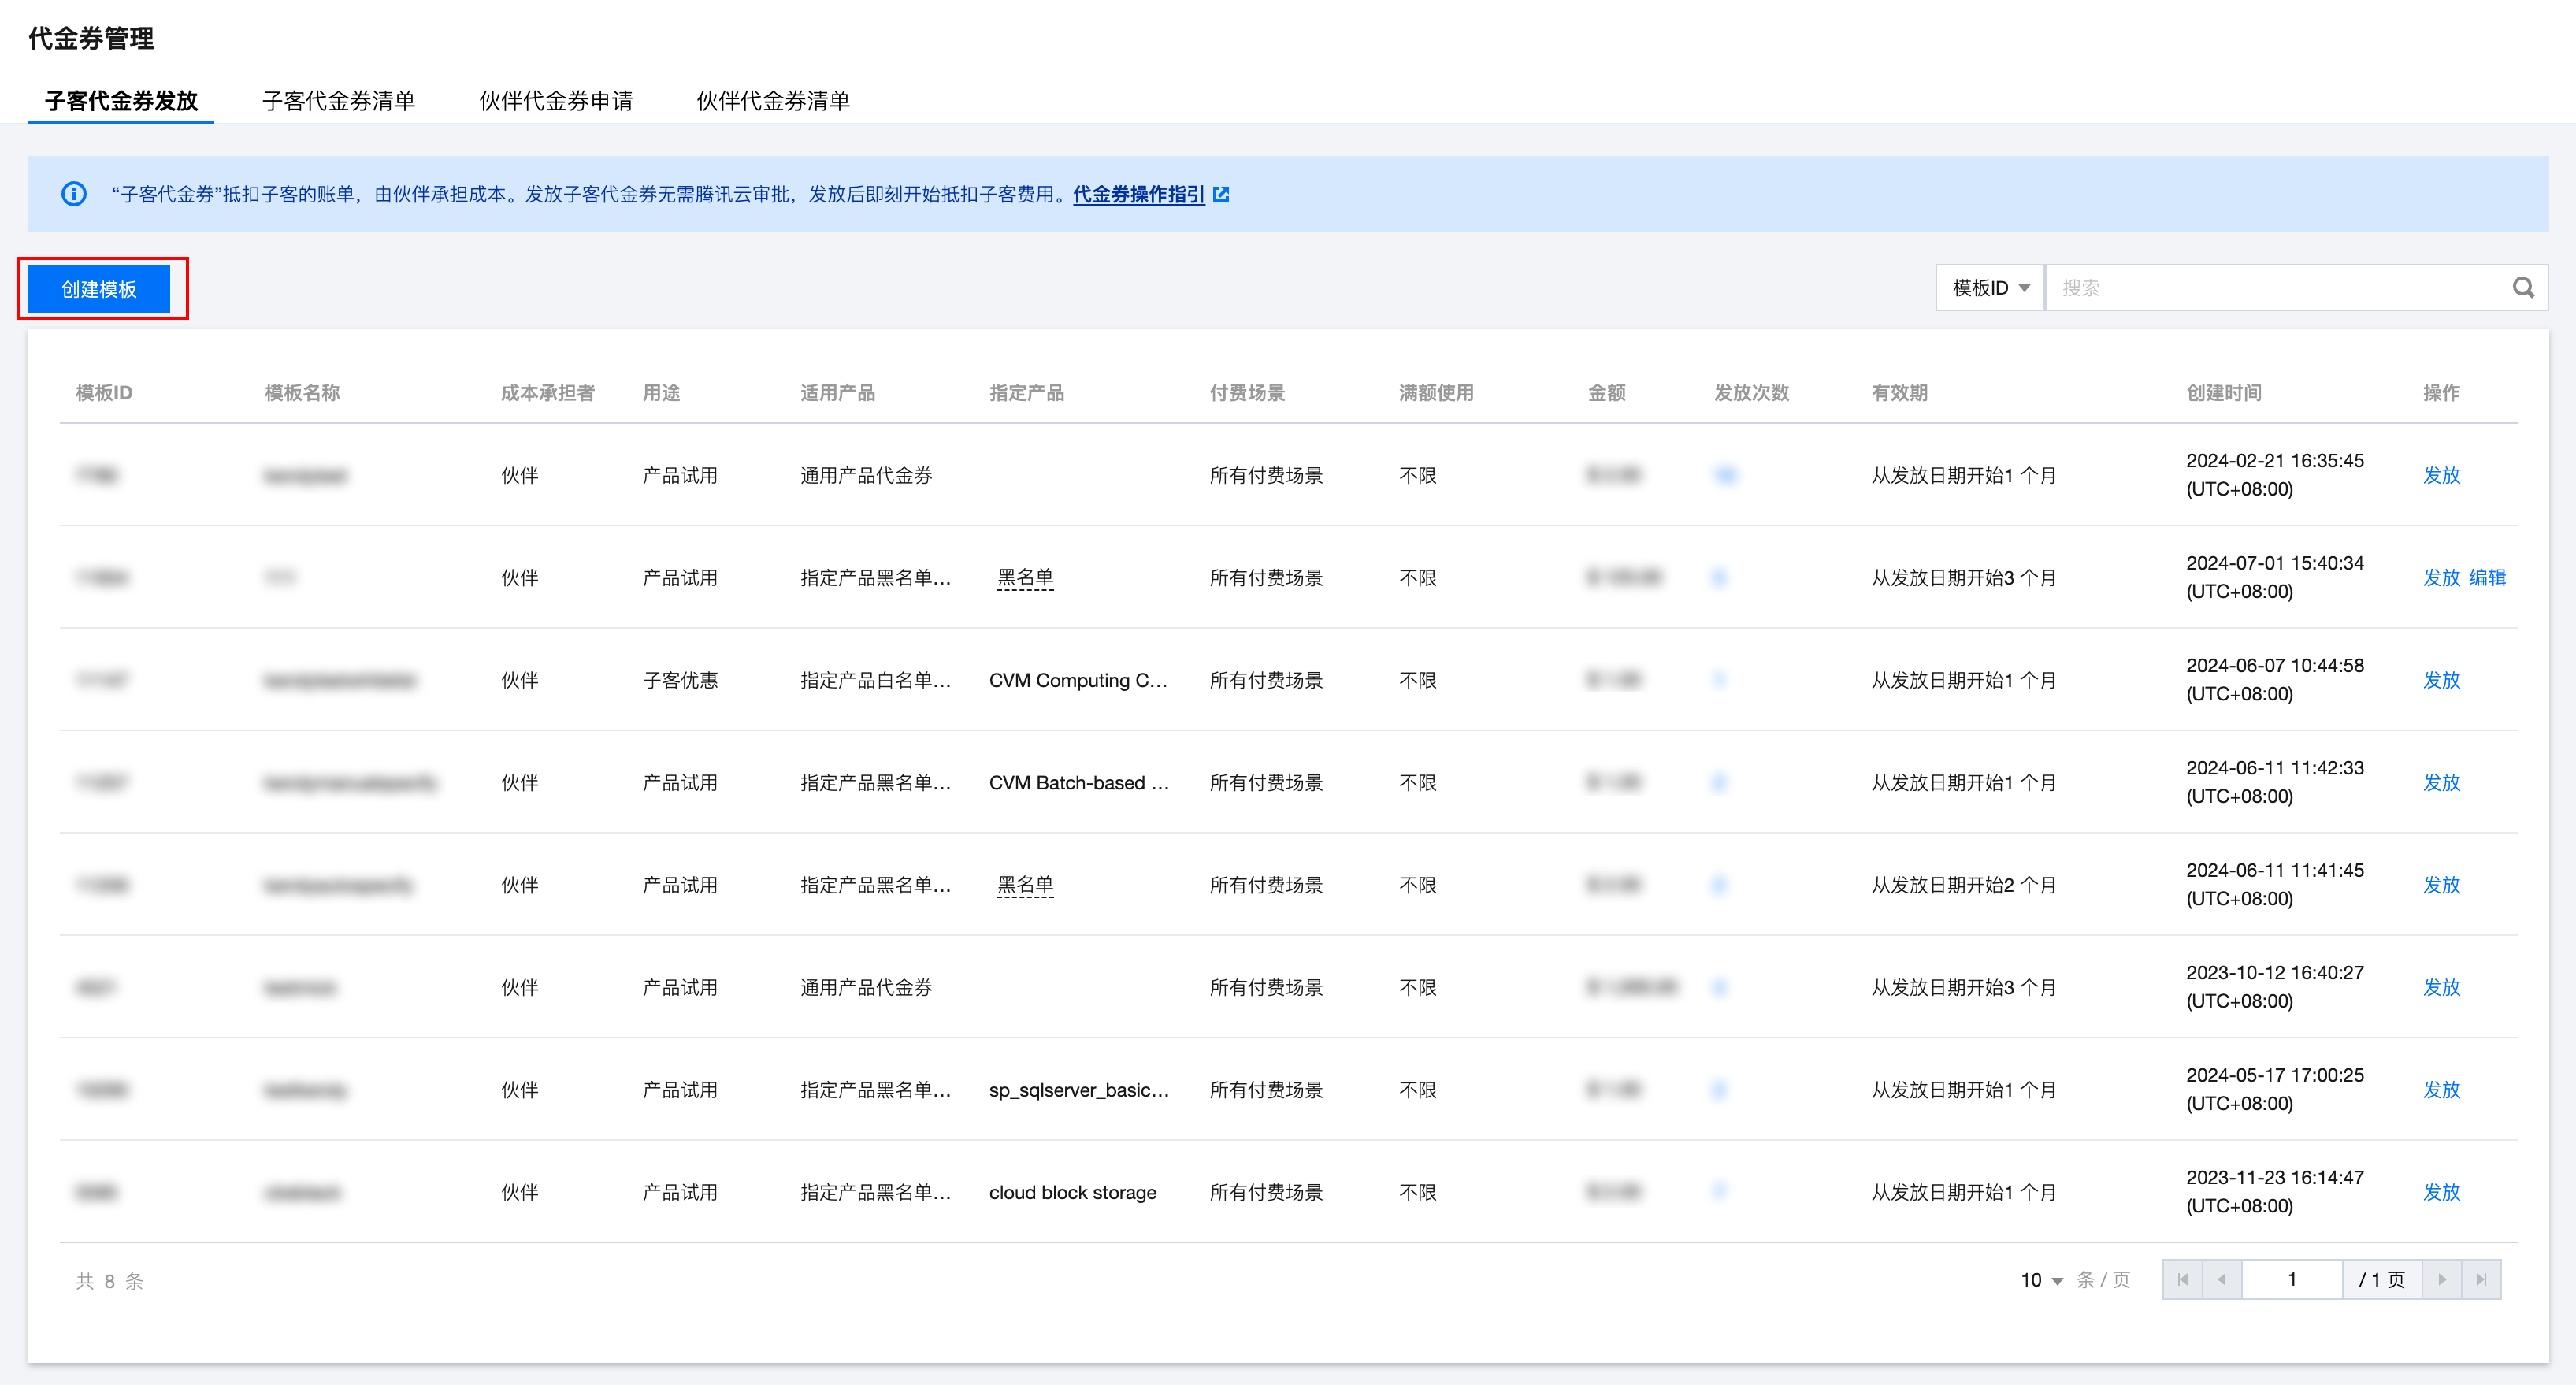This screenshot has height=1385, width=2576.
Task: Click the 创建模板 button
Action: tap(99, 289)
